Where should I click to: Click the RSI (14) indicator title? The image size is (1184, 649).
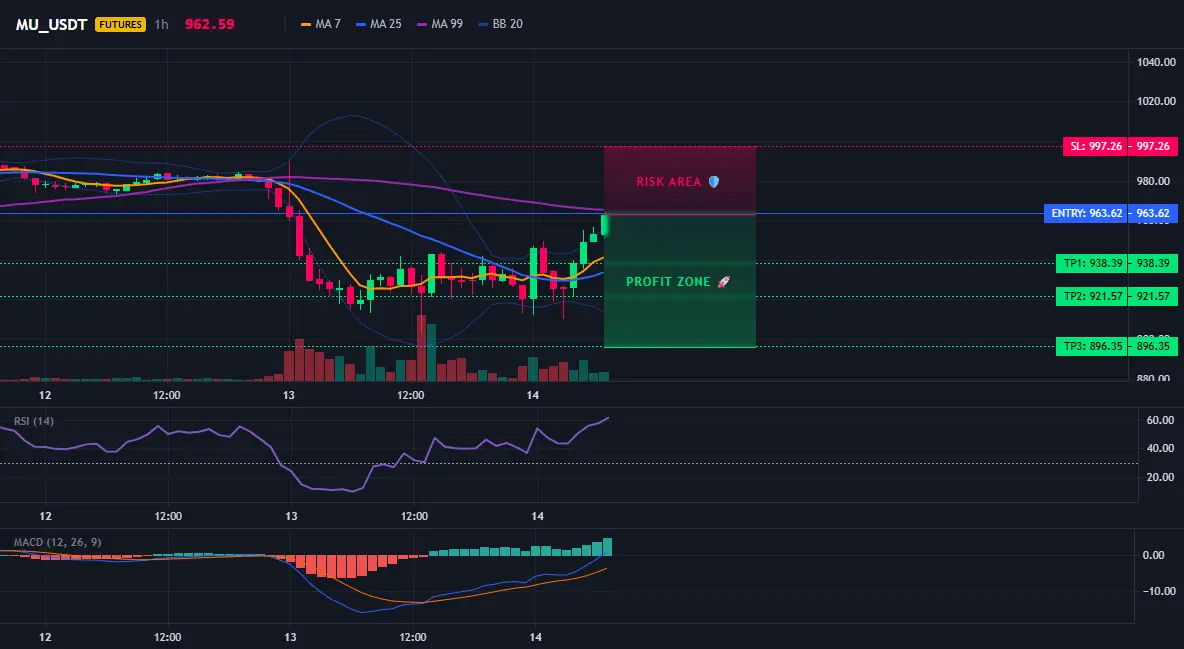34,421
